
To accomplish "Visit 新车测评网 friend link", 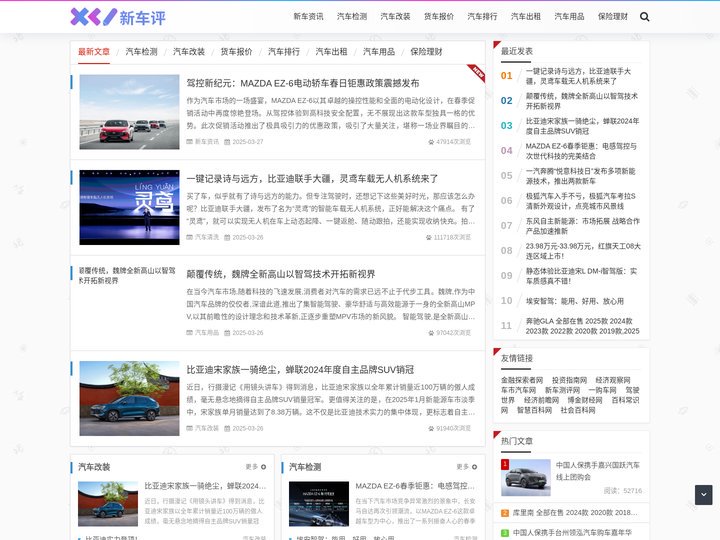I will pyautogui.click(x=562, y=390).
